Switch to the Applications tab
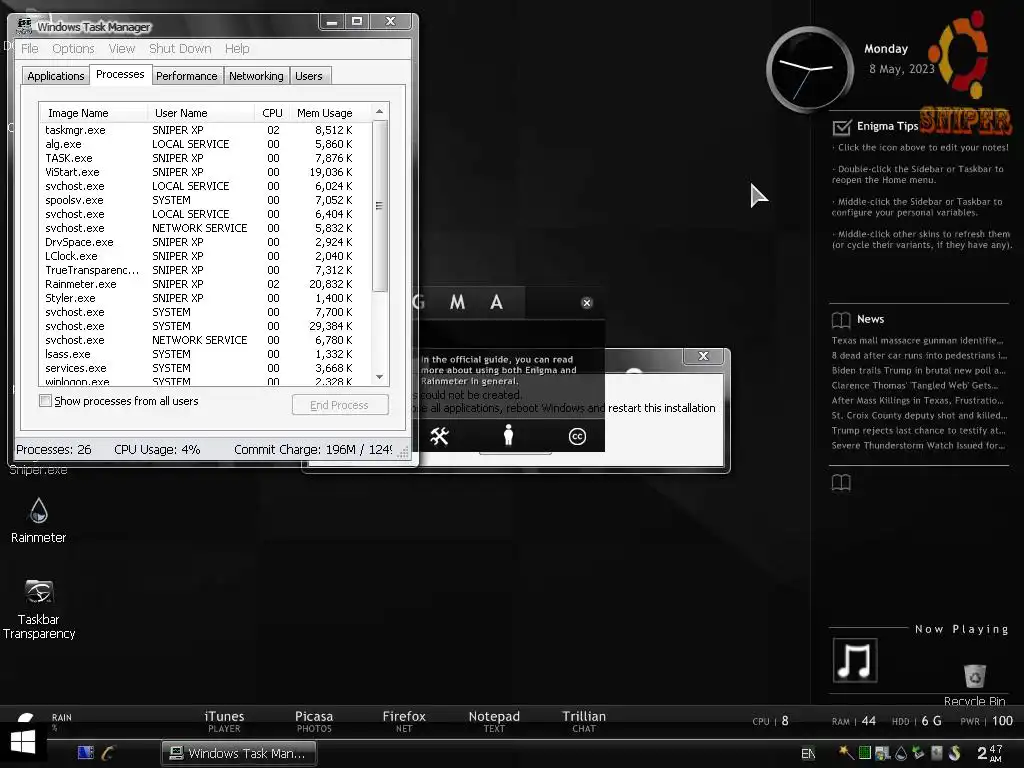Screen dimensions: 1024x768 click(x=56, y=76)
